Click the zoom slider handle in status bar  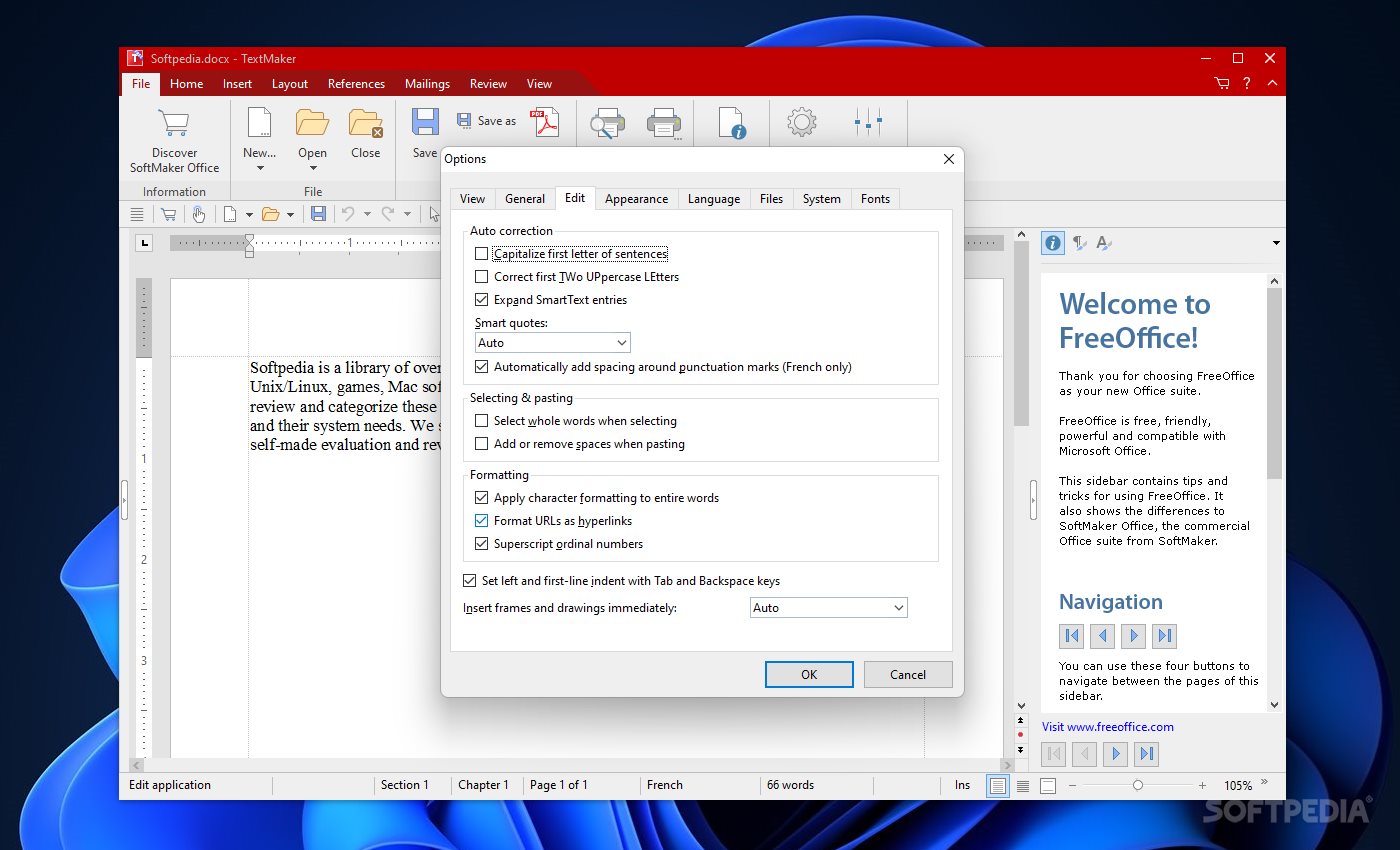(x=1138, y=786)
